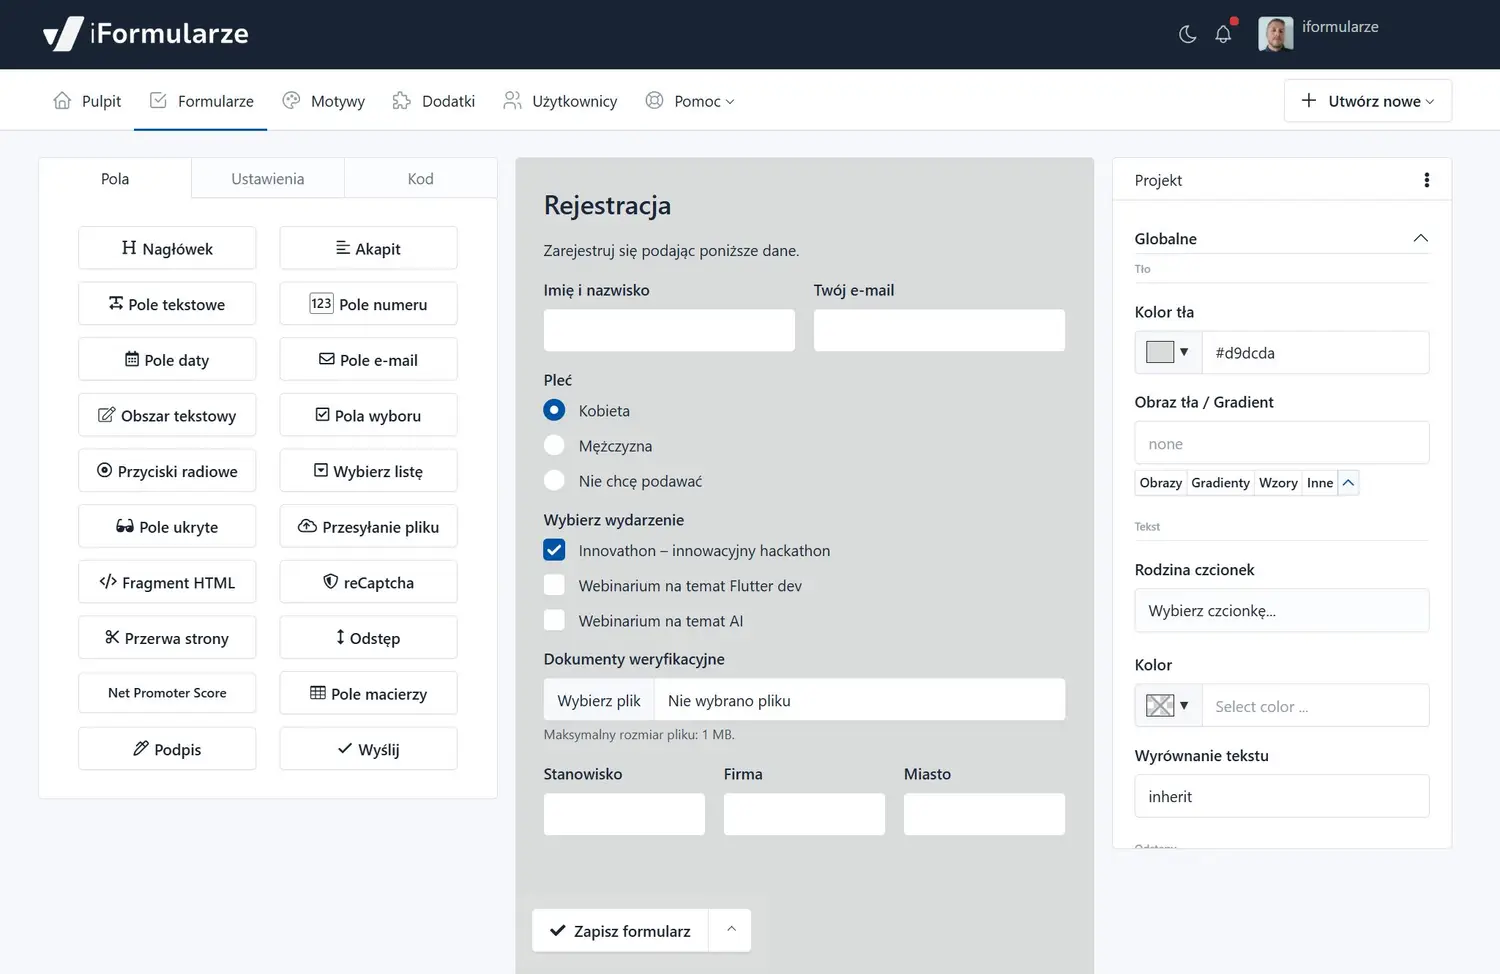
Task: Add a Przesyłanie pliku upload field
Action: (368, 527)
